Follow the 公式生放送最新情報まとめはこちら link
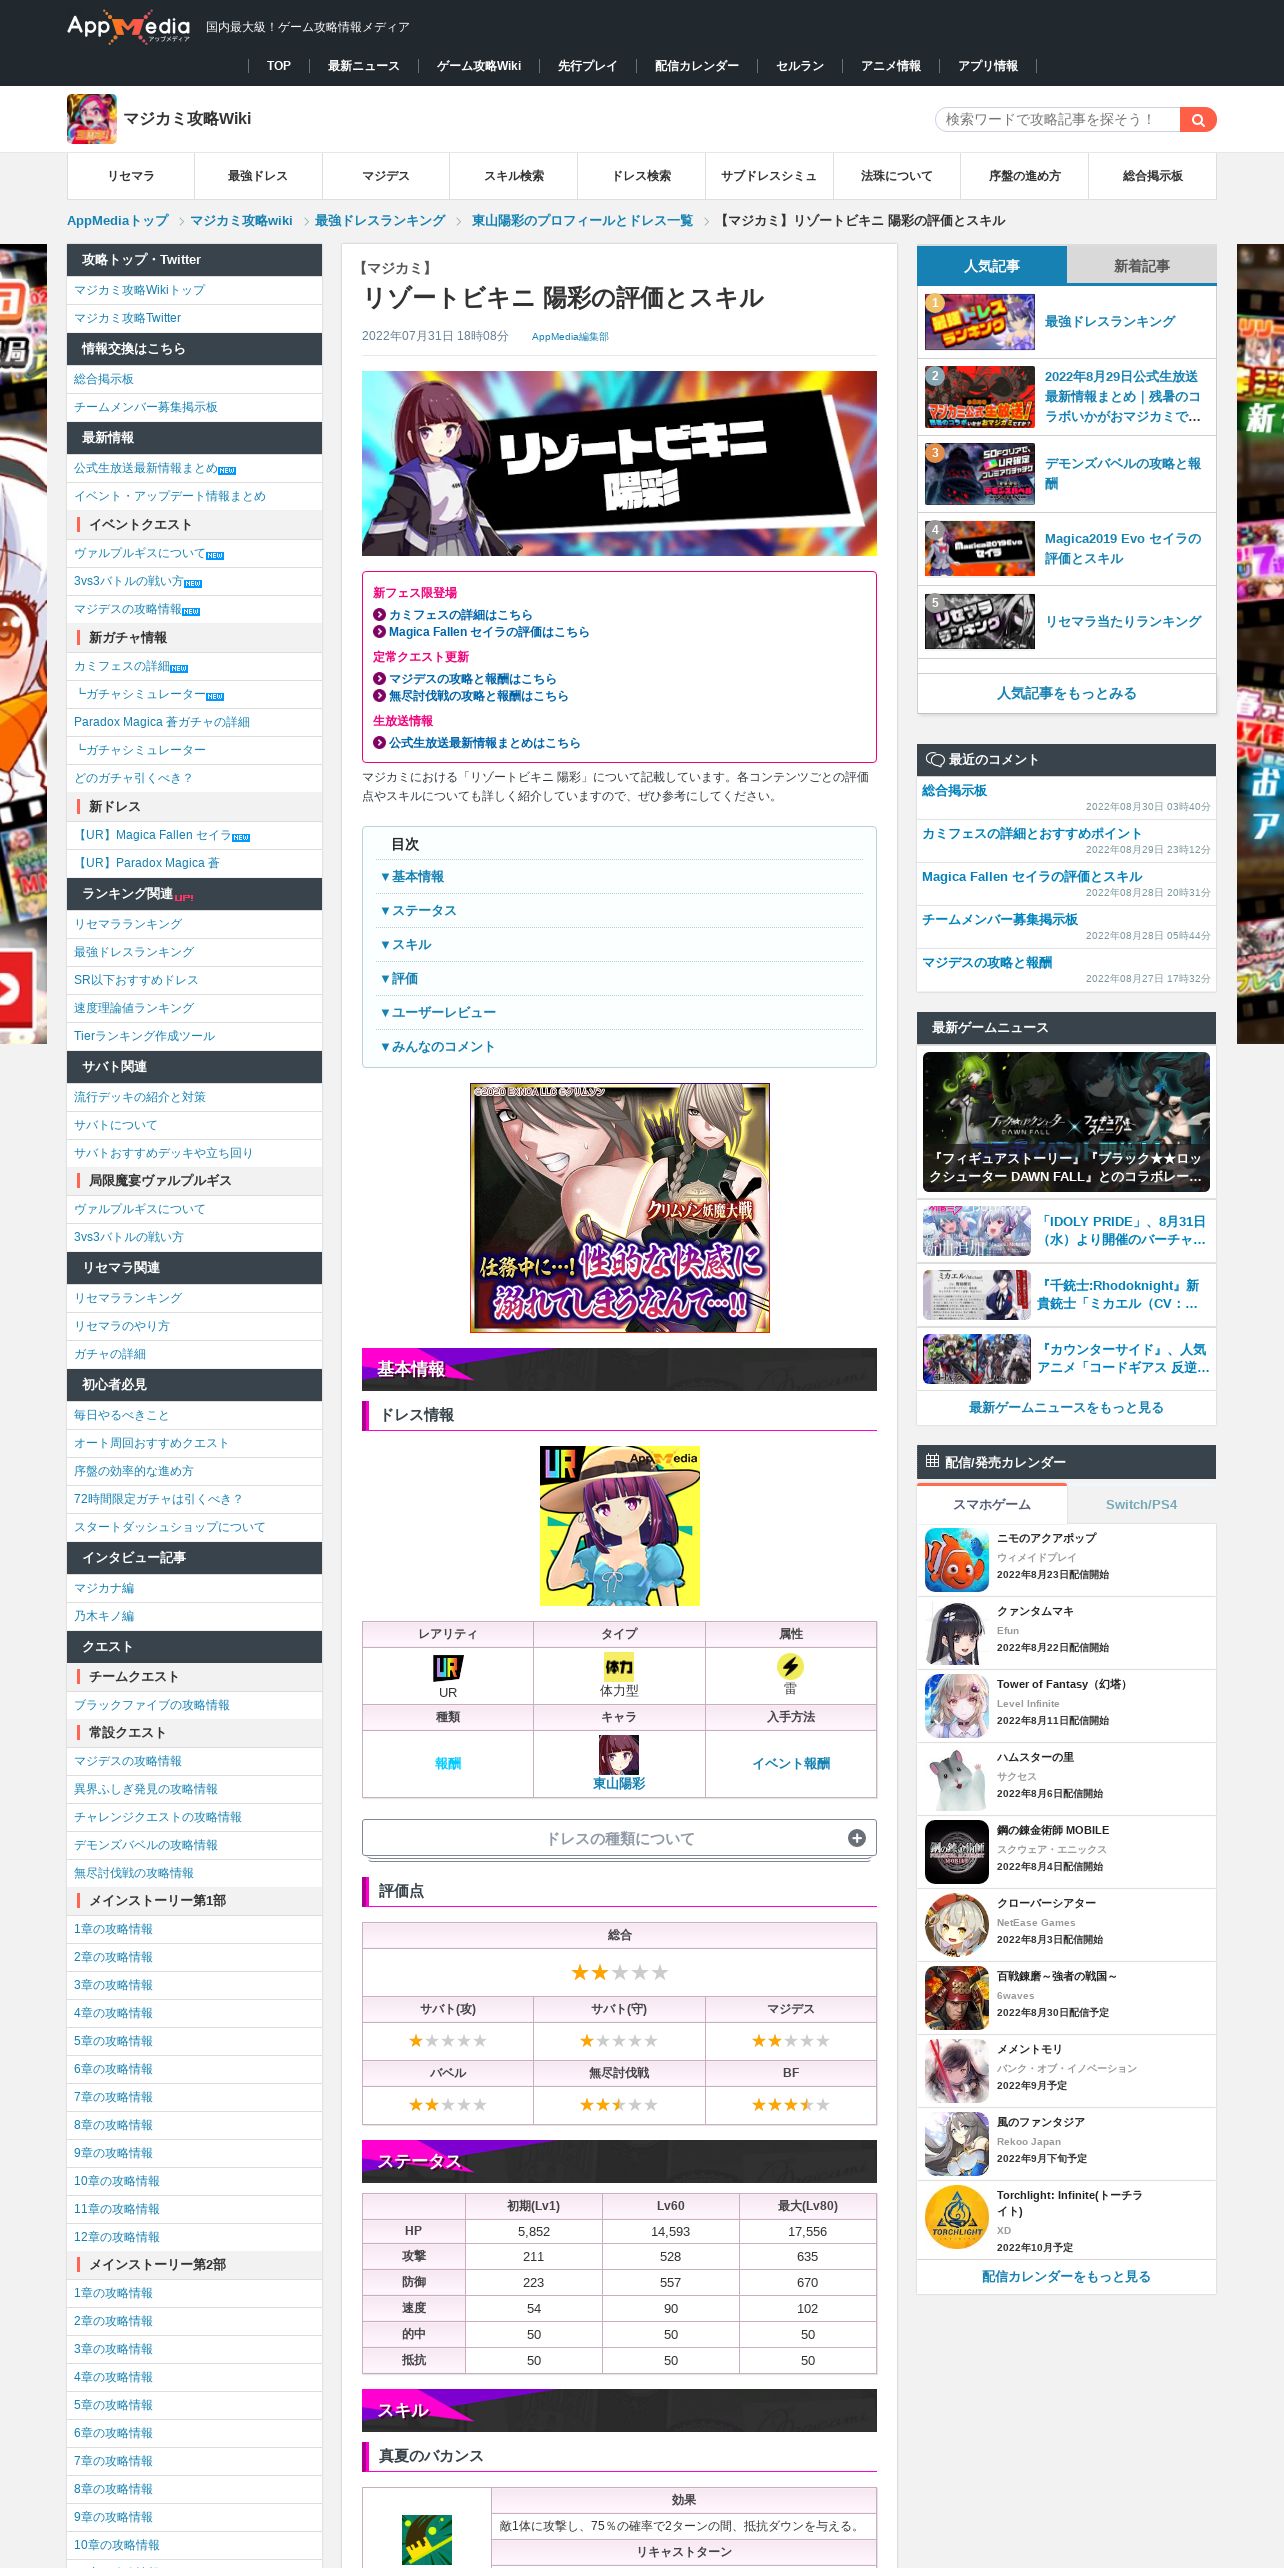This screenshot has width=1284, height=2568. [x=484, y=743]
